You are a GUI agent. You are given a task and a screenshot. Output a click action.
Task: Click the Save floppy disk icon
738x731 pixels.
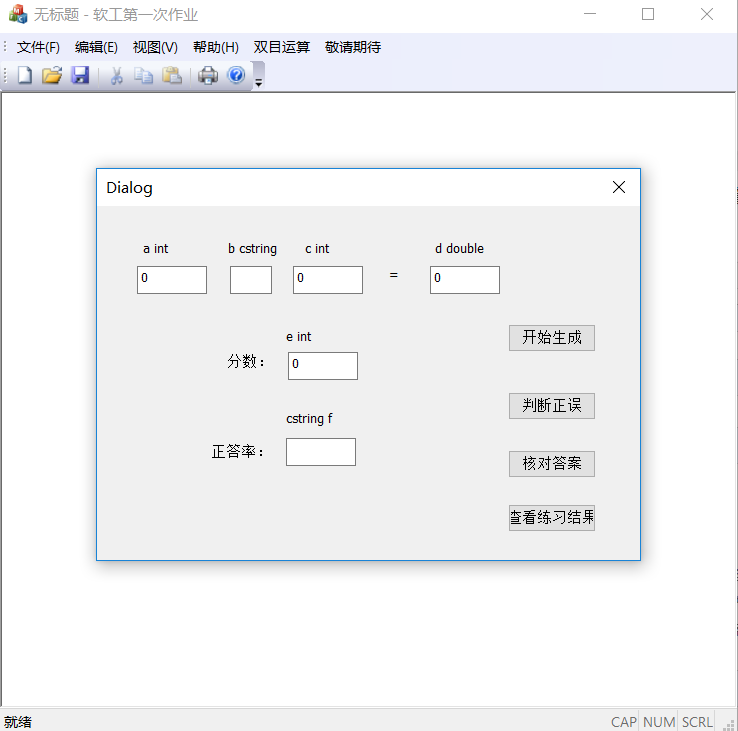[80, 75]
